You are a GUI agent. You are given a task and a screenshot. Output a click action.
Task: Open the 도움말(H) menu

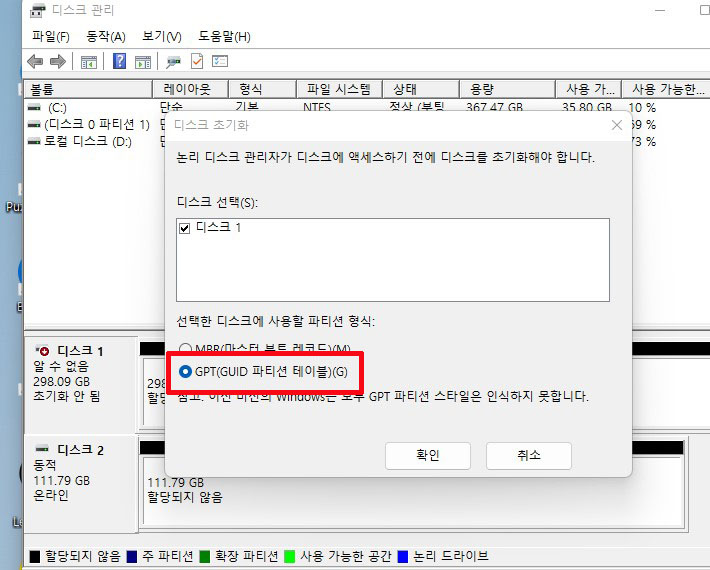(x=224, y=36)
